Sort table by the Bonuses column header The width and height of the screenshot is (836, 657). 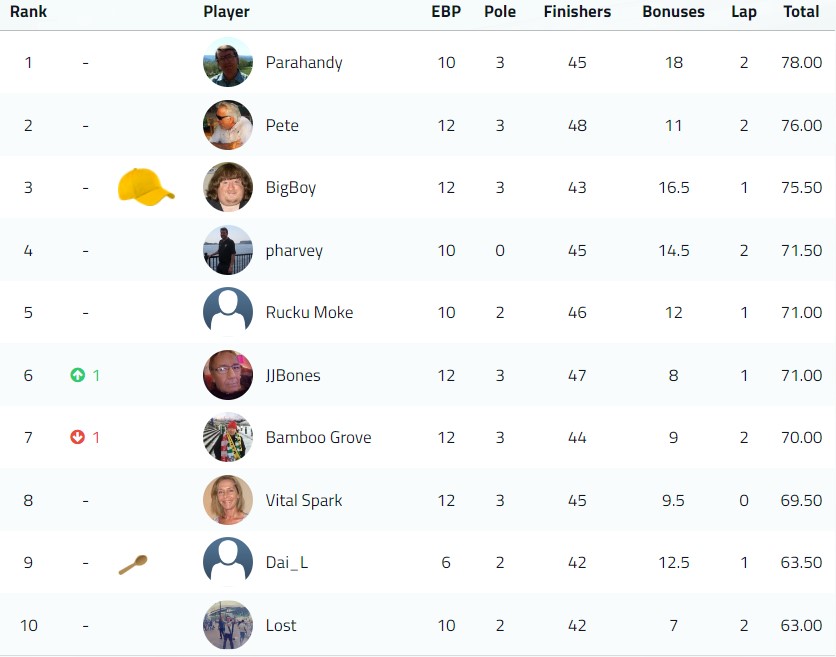pos(673,12)
